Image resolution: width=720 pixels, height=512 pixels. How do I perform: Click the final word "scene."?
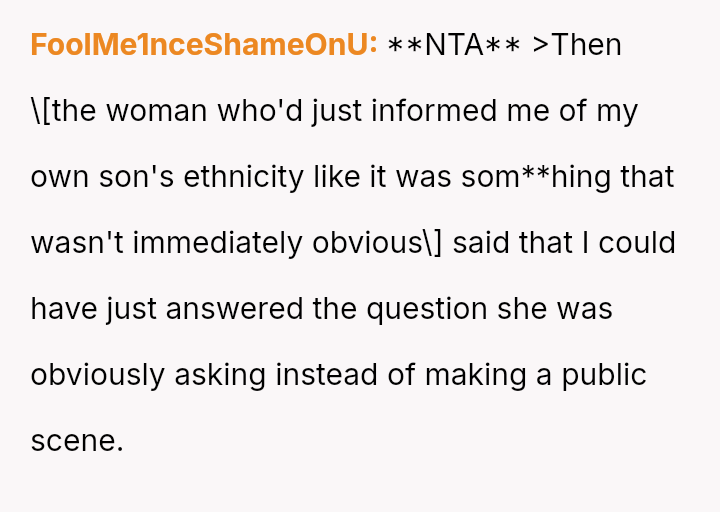pyautogui.click(x=77, y=441)
